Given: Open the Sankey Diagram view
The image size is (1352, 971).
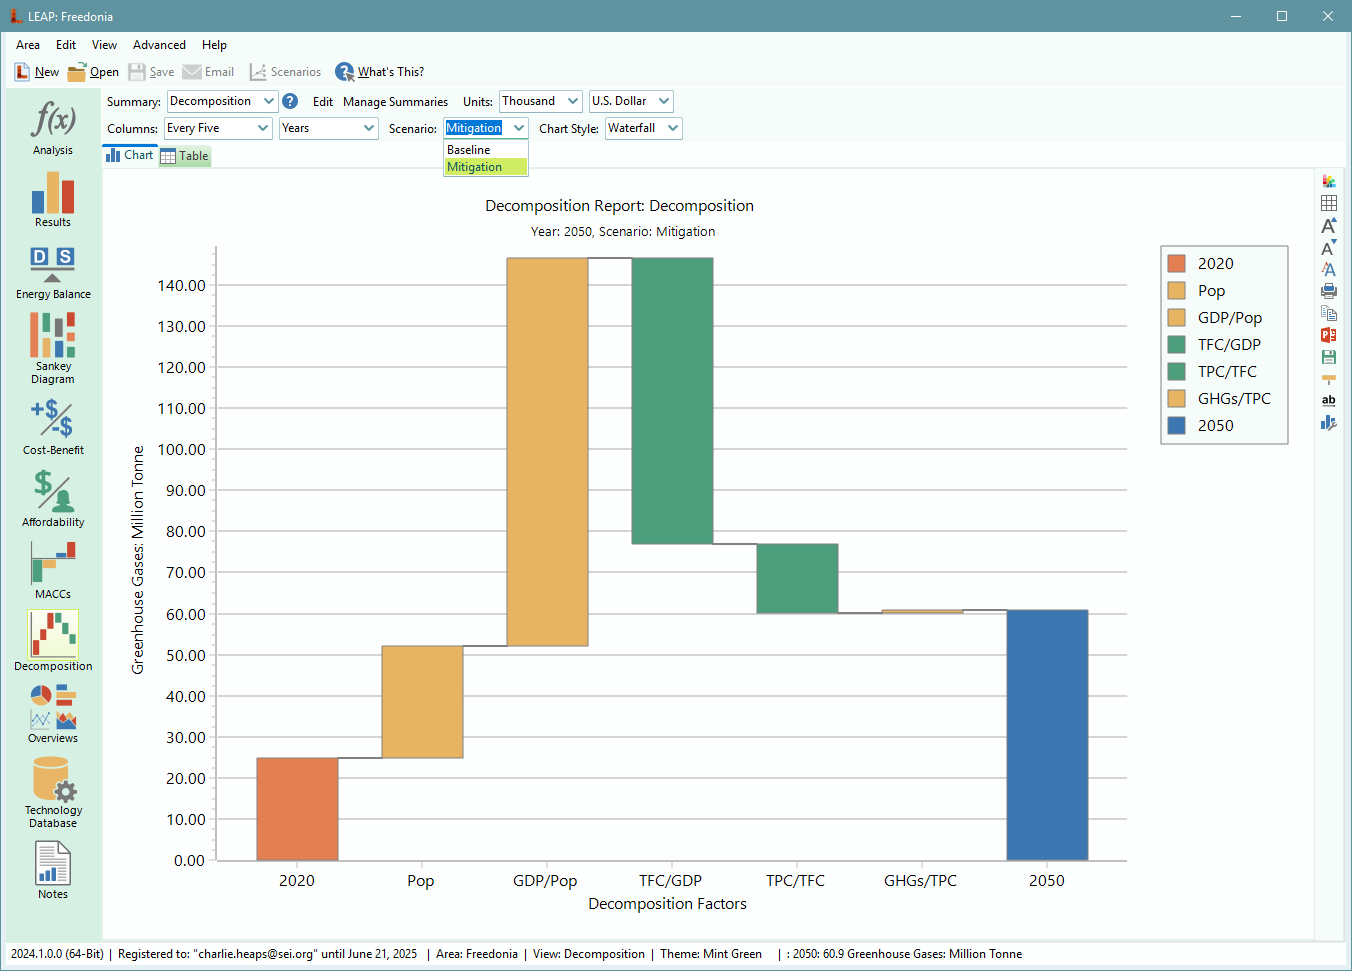Looking at the screenshot, I should [53, 346].
